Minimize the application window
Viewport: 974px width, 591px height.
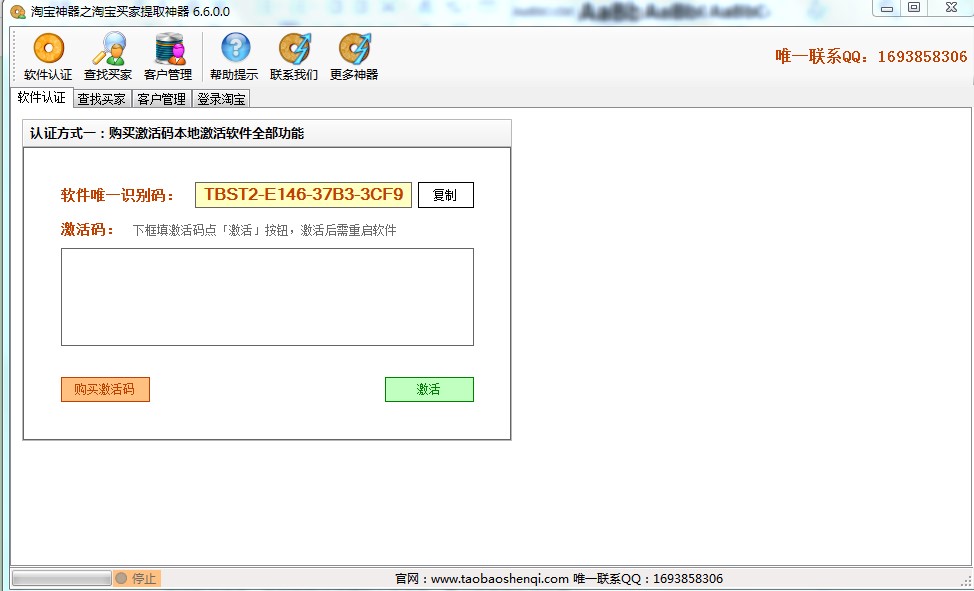click(x=887, y=8)
